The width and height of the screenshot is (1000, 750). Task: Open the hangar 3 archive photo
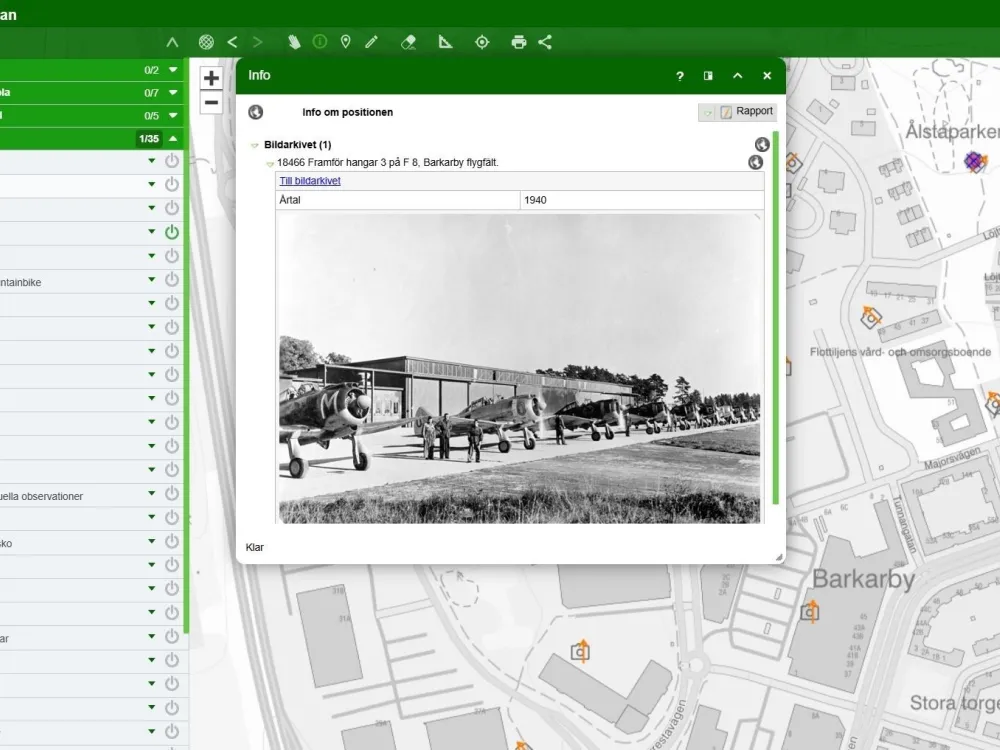tap(520, 369)
